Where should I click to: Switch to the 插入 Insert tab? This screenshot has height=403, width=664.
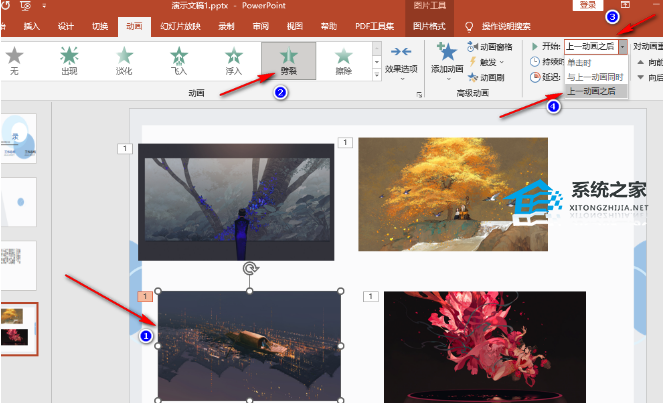[31, 26]
